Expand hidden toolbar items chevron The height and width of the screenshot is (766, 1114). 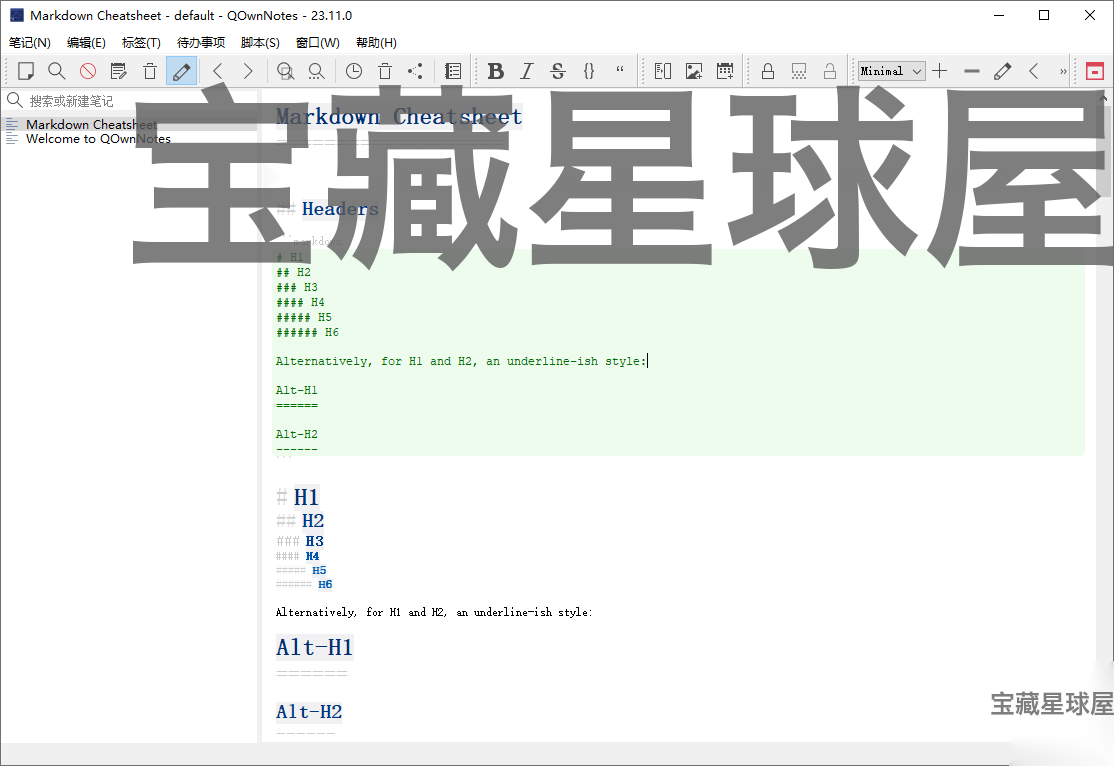click(1063, 71)
